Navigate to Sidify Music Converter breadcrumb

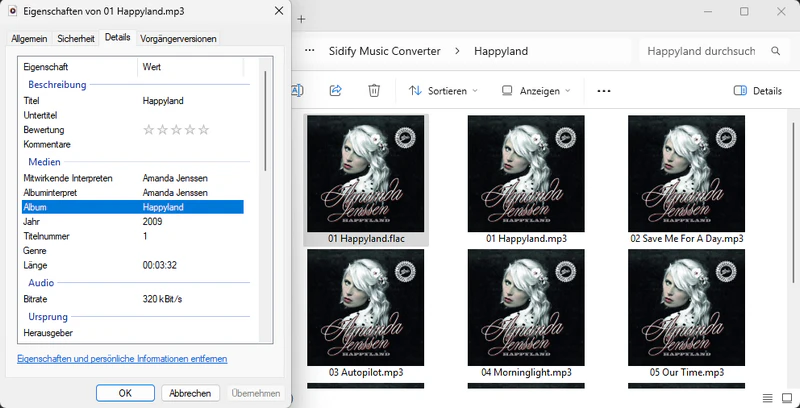[384, 51]
